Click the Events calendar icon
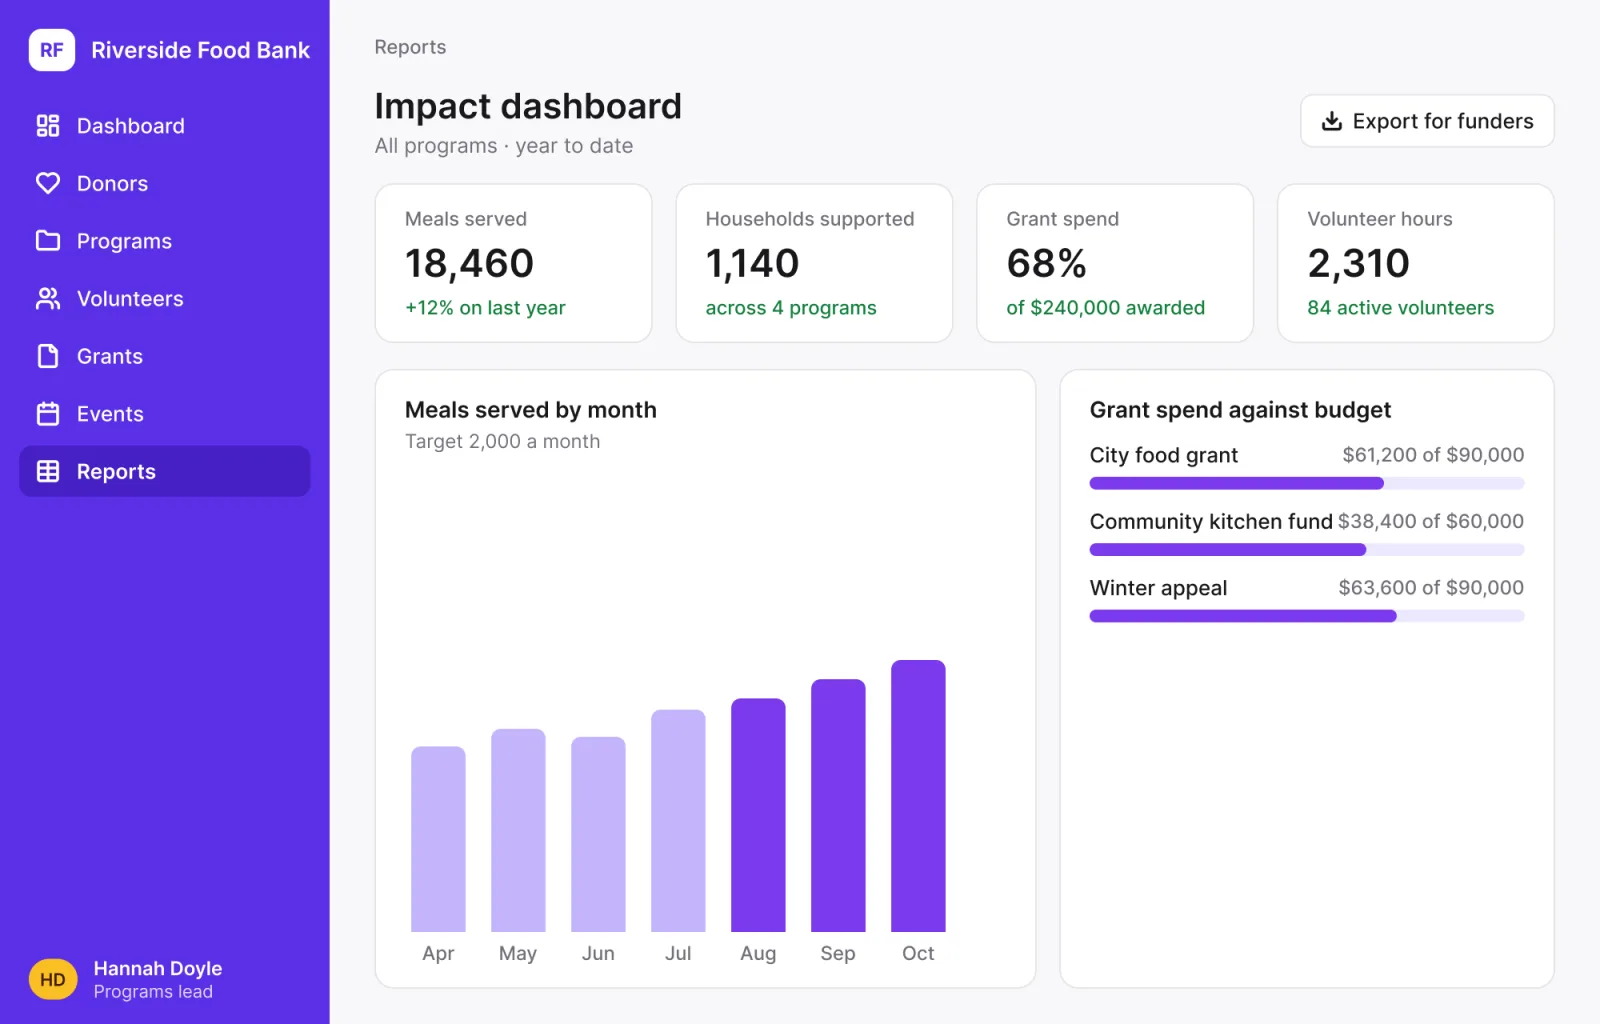Screen dimensions: 1600x1024 click(x=48, y=414)
